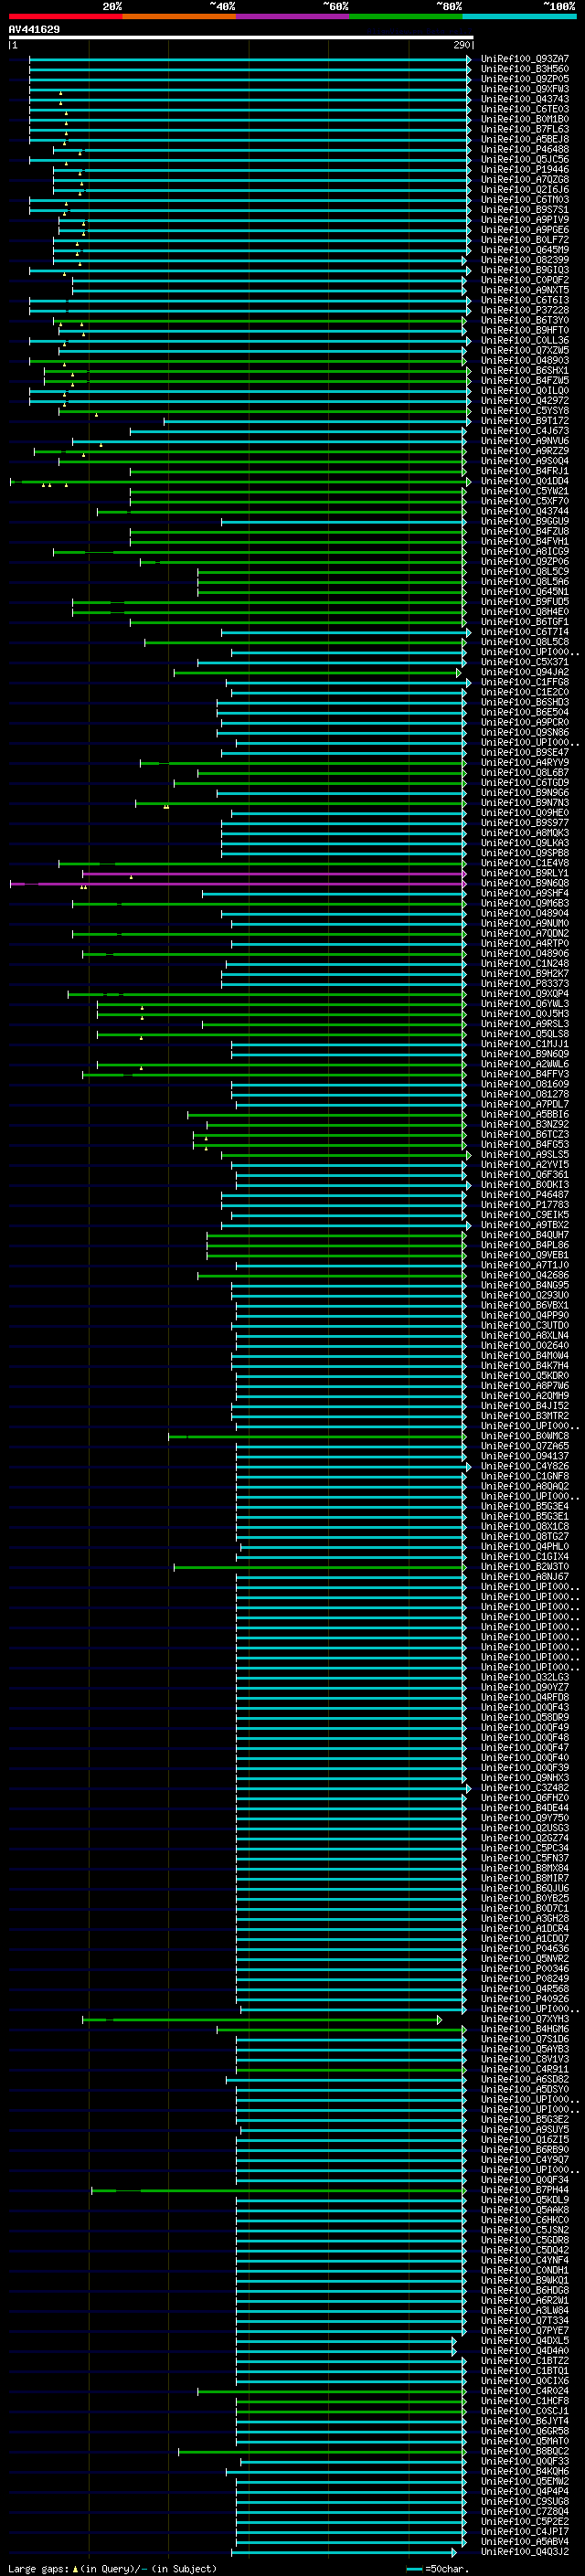Open hit UniRef100_Q43743
This screenshot has width=585, height=2576.
click(x=525, y=99)
